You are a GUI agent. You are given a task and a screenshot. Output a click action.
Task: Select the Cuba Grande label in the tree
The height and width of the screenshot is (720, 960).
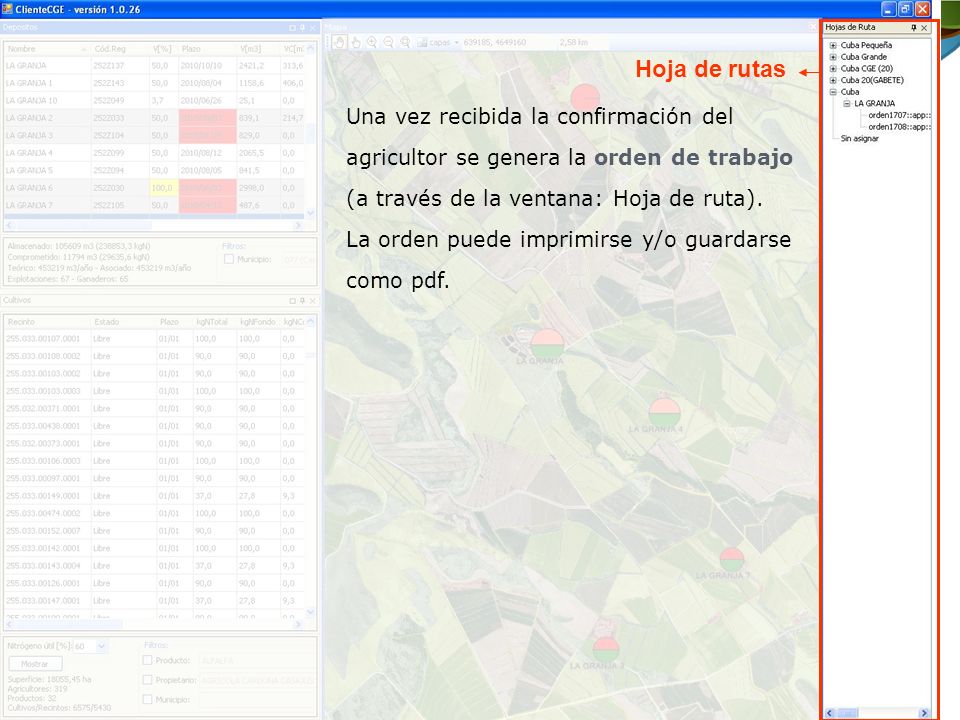[x=863, y=57]
